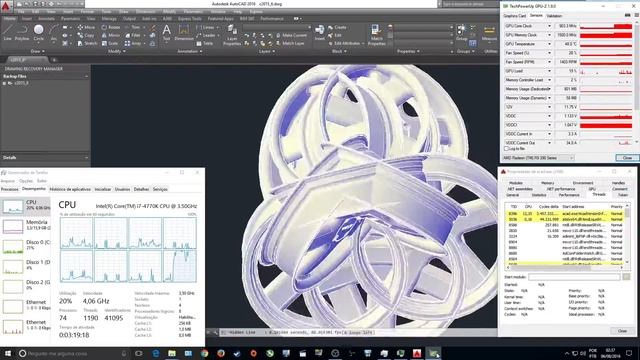The height and width of the screenshot is (360, 640).
Task: Open the Serviços tab in Task Manager
Action: coord(160,189)
